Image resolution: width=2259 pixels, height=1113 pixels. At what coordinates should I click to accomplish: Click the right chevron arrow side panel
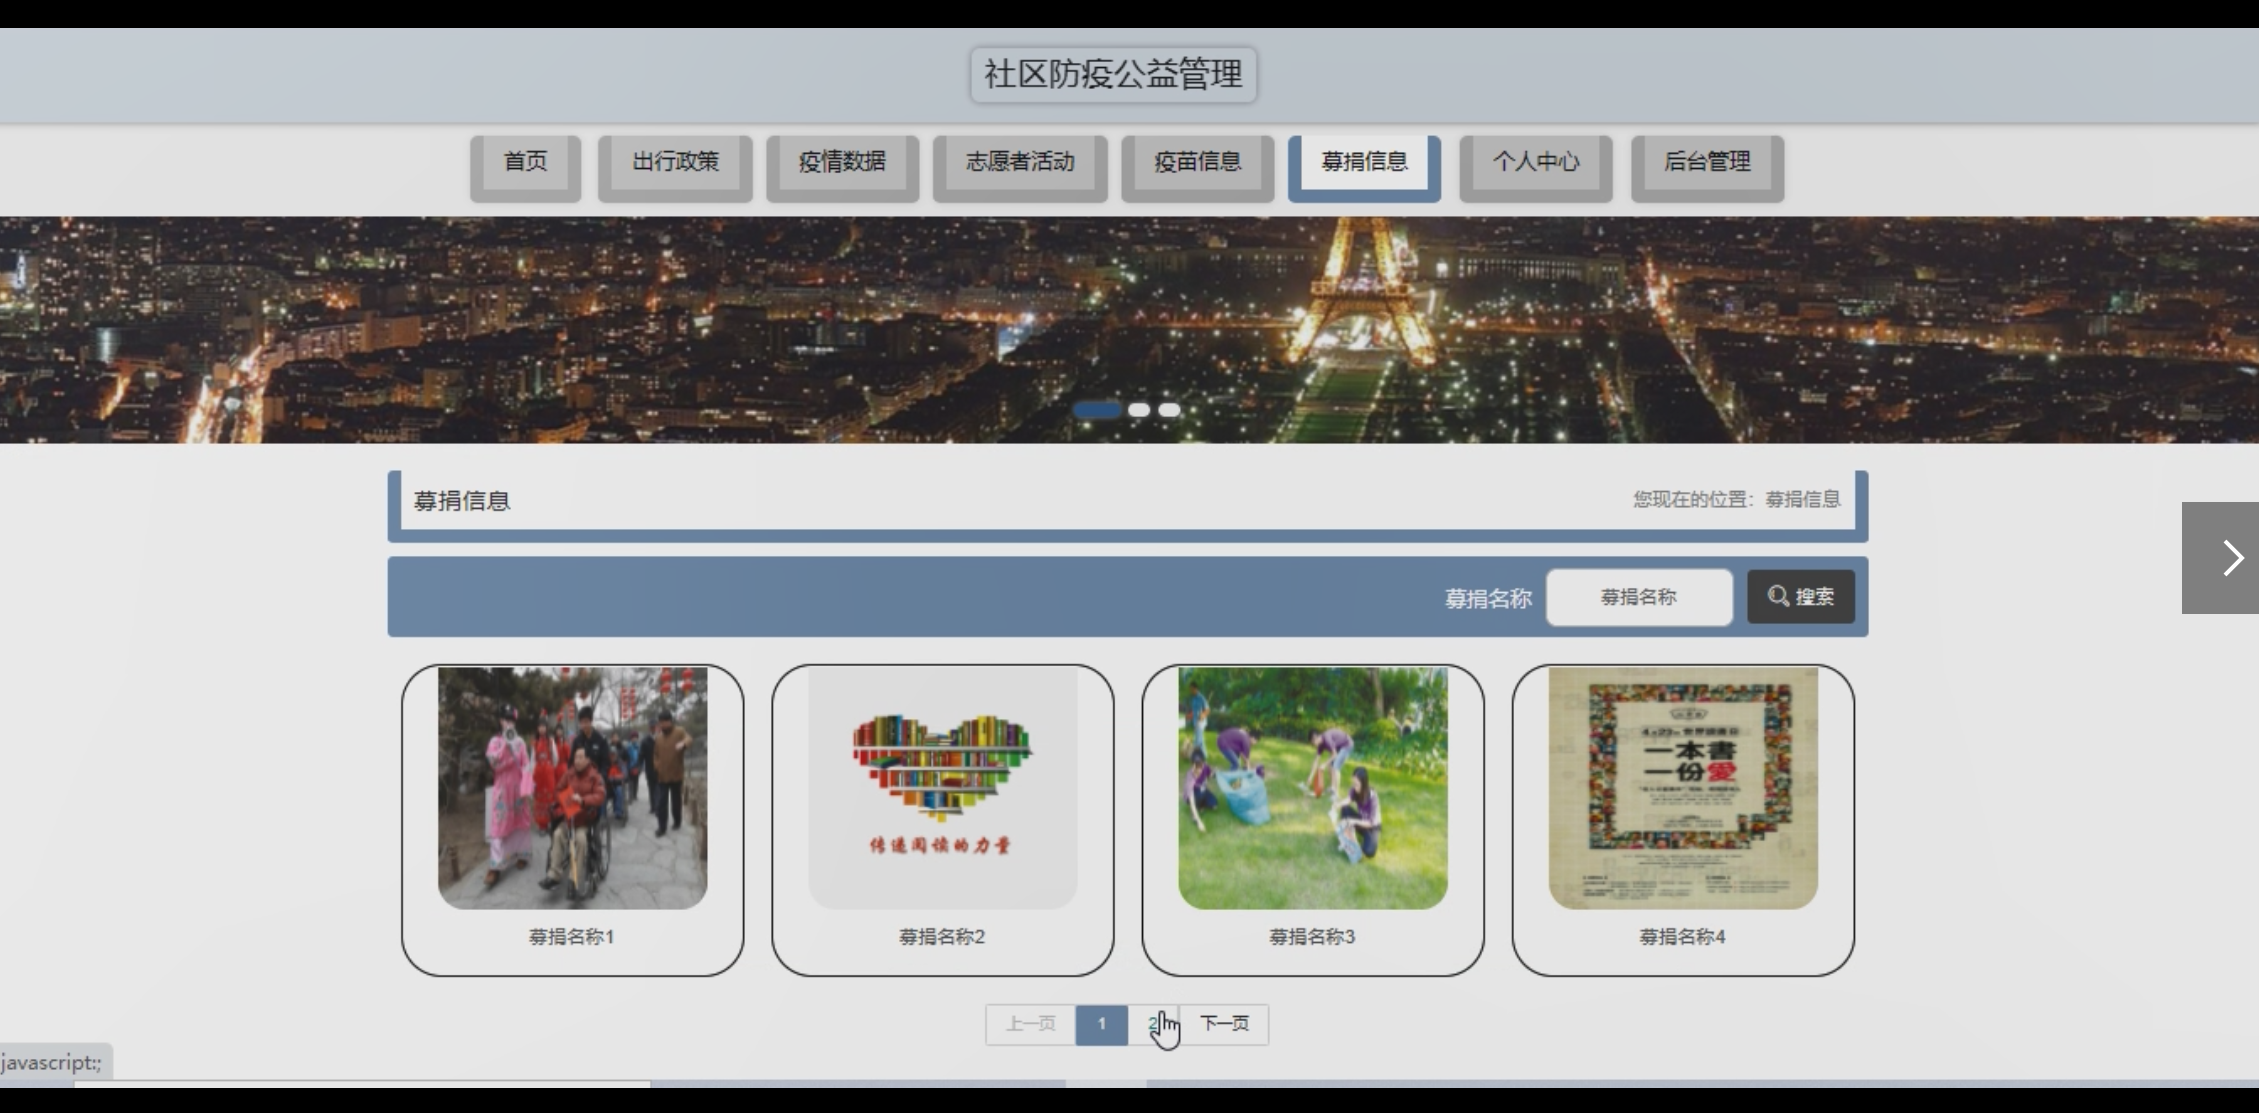(2222, 558)
